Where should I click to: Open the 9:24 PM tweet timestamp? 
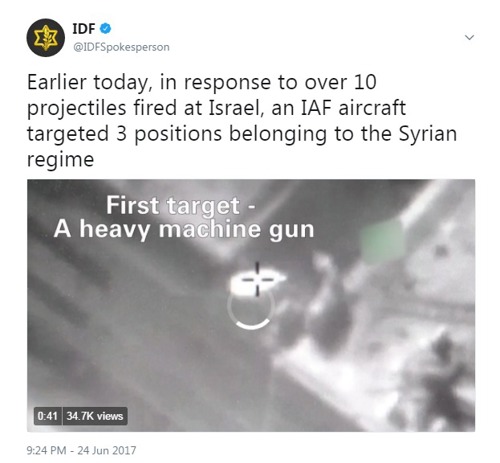46,450
